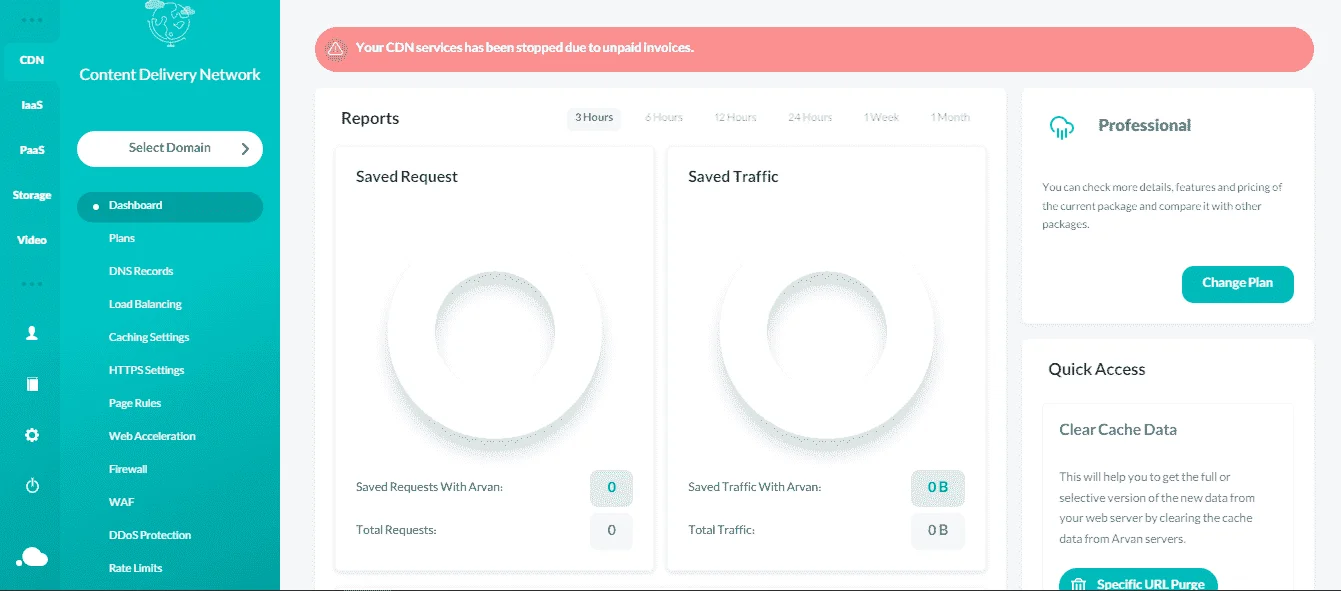Open the Dashboard menu item
Viewport: 1341px width, 591px height.
click(170, 206)
